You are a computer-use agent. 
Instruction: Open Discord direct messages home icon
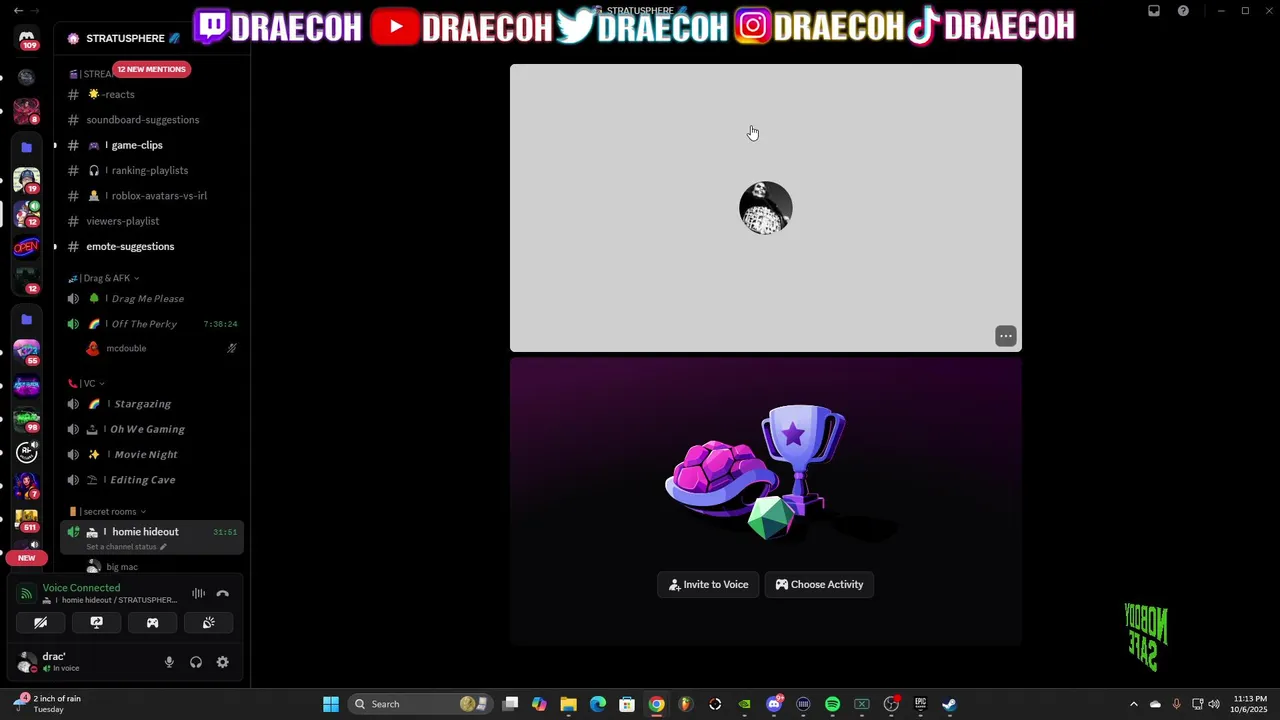coord(27,38)
